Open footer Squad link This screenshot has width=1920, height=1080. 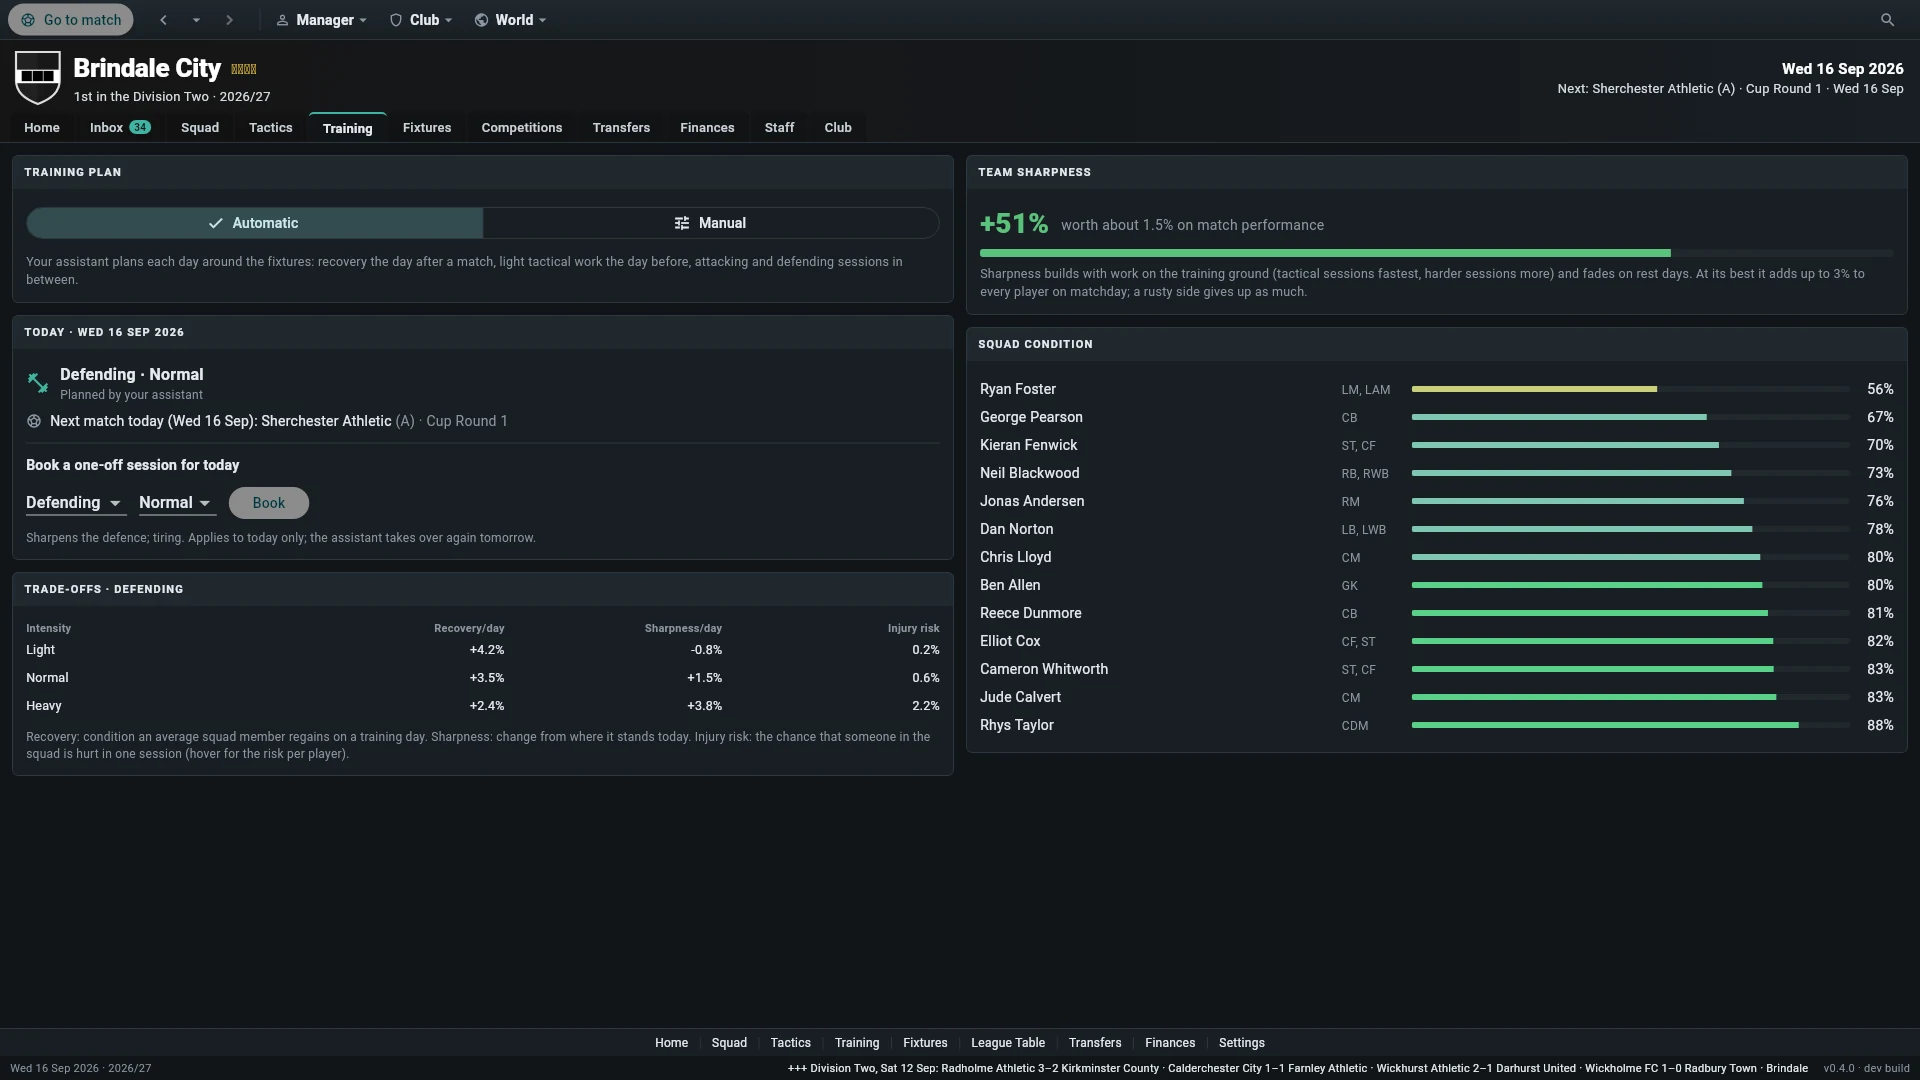pyautogui.click(x=729, y=1043)
